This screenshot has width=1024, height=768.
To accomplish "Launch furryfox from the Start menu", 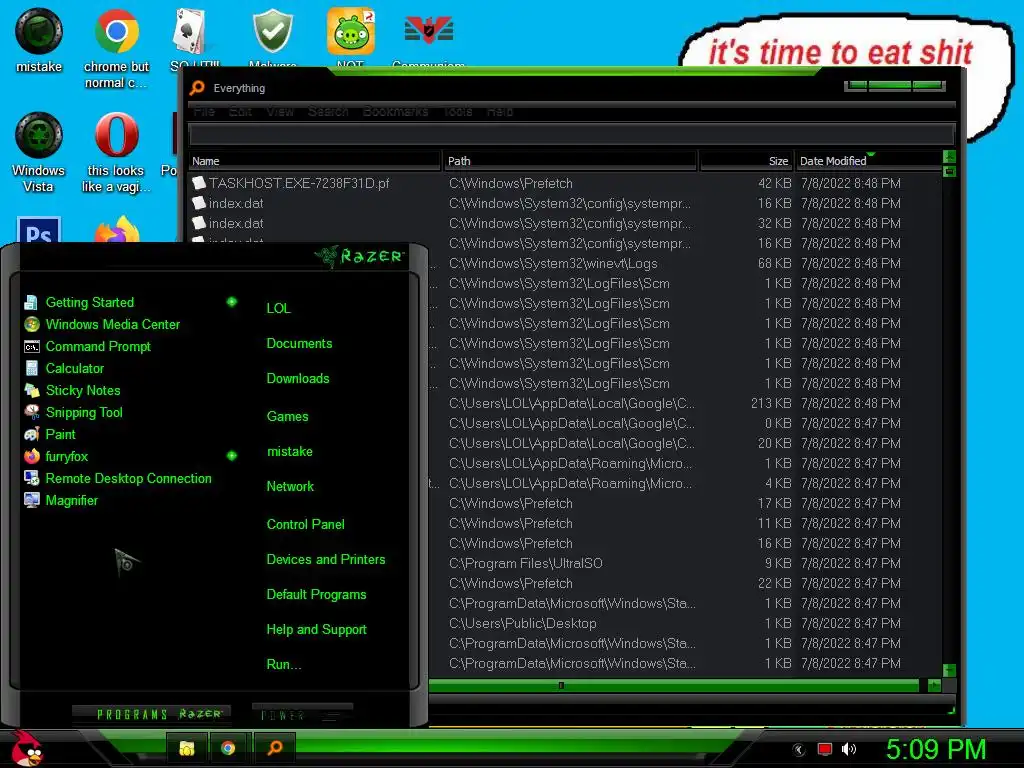I will click(66, 456).
